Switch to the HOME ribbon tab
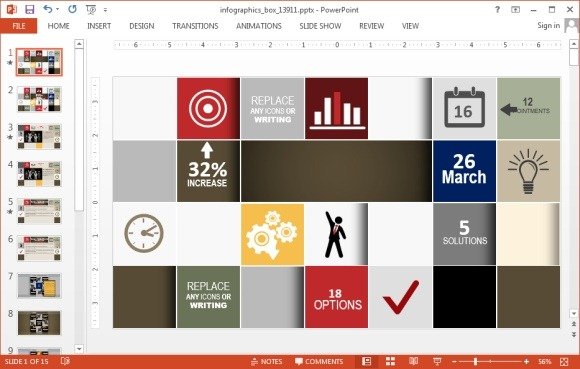The image size is (580, 369). tap(58, 26)
